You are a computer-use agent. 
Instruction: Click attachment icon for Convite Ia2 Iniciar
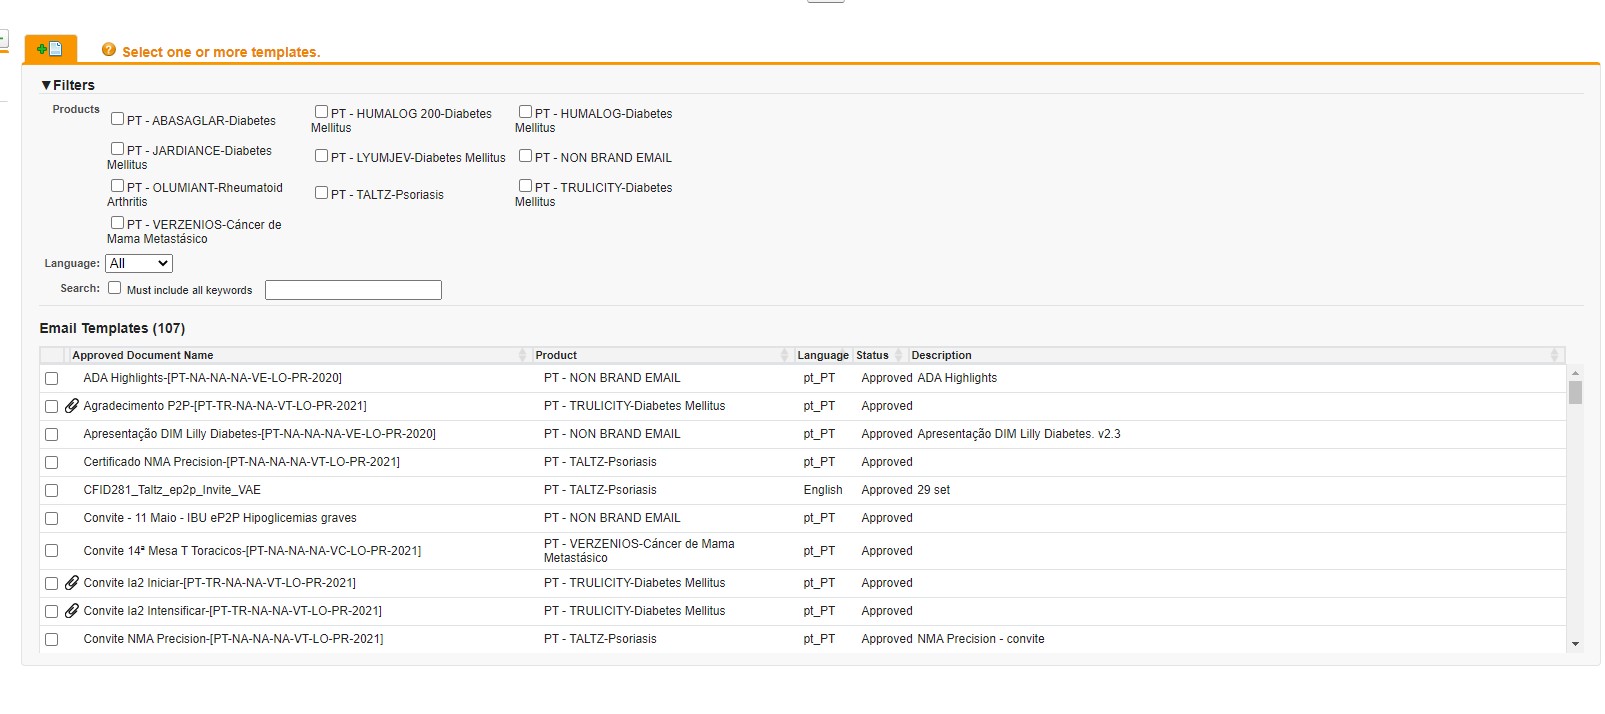(x=72, y=583)
